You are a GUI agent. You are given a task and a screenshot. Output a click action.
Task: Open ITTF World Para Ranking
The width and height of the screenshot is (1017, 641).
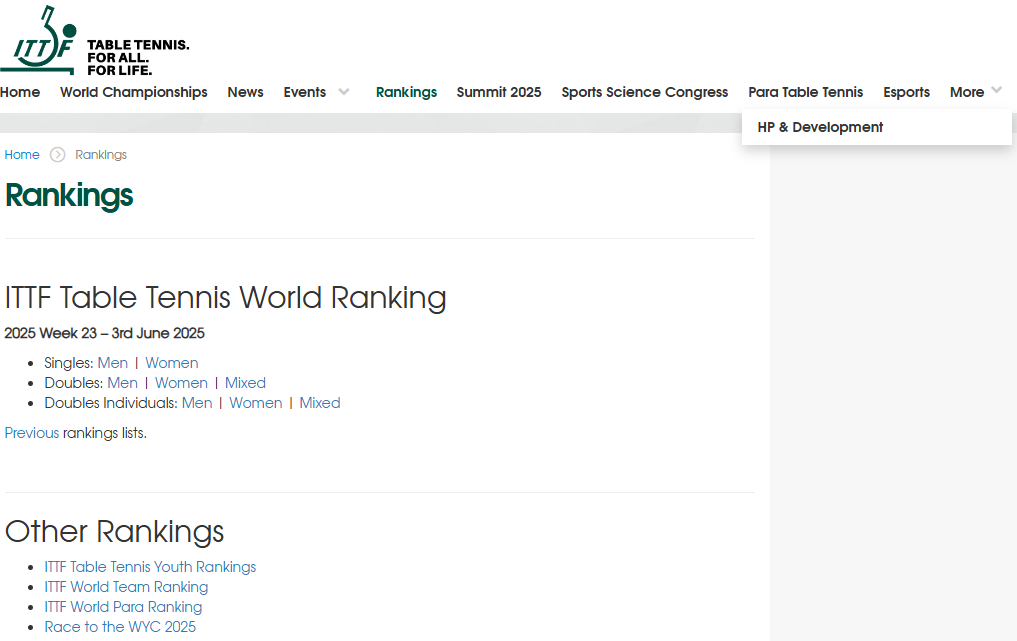[123, 607]
